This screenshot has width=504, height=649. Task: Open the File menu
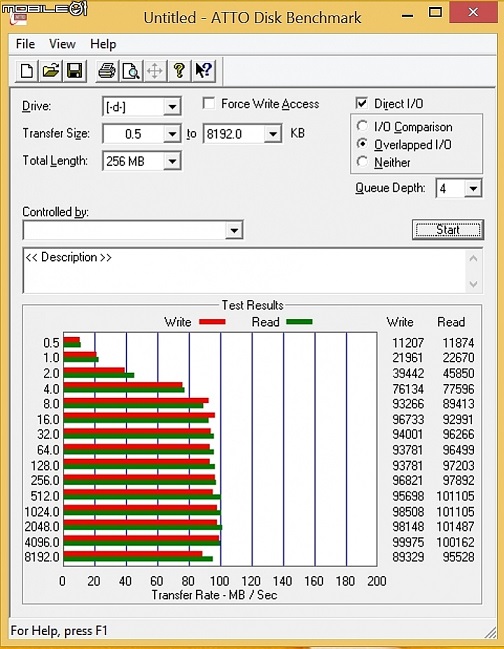point(25,44)
